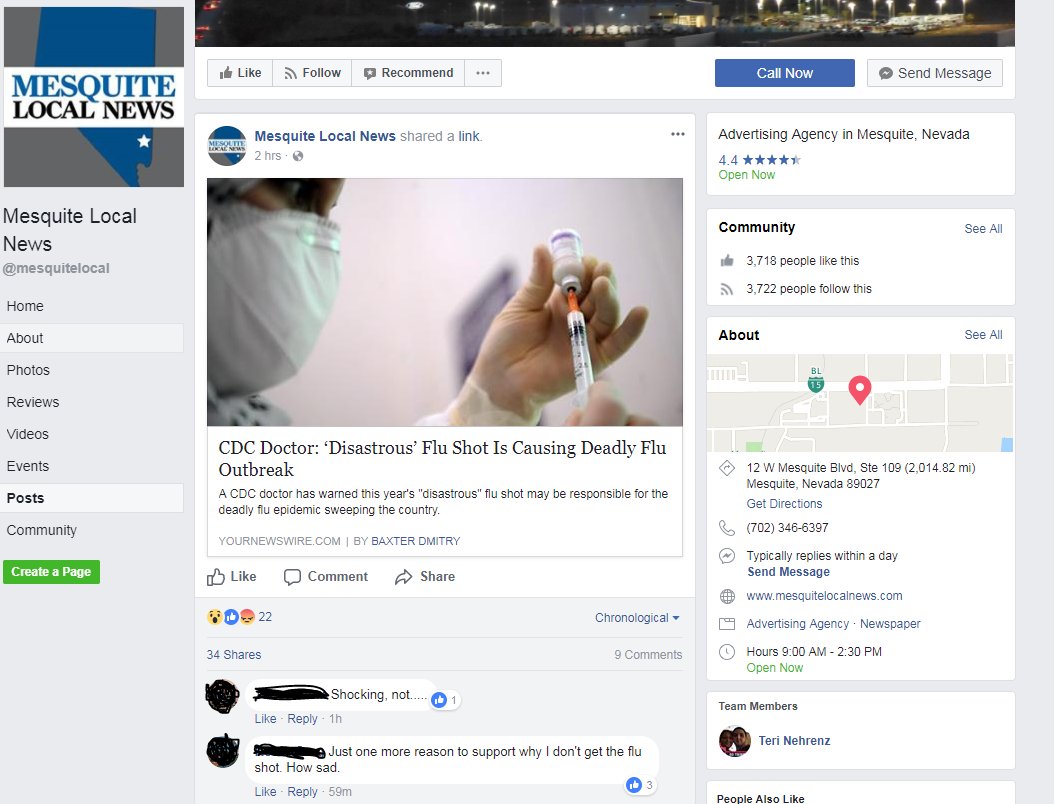Open www.mesquitelocalnews.com website link
Viewport: 1054px width, 804px height.
coord(824,596)
